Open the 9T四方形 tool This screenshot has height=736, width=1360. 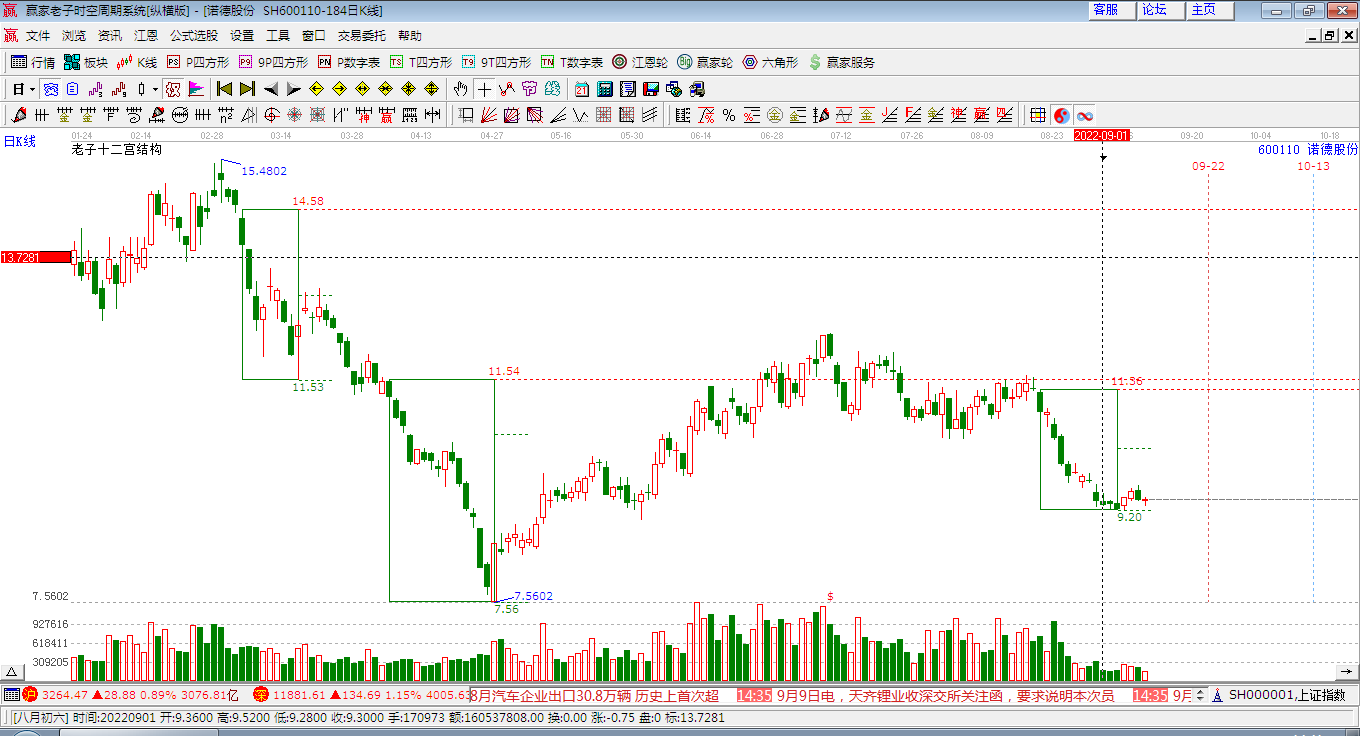496,62
